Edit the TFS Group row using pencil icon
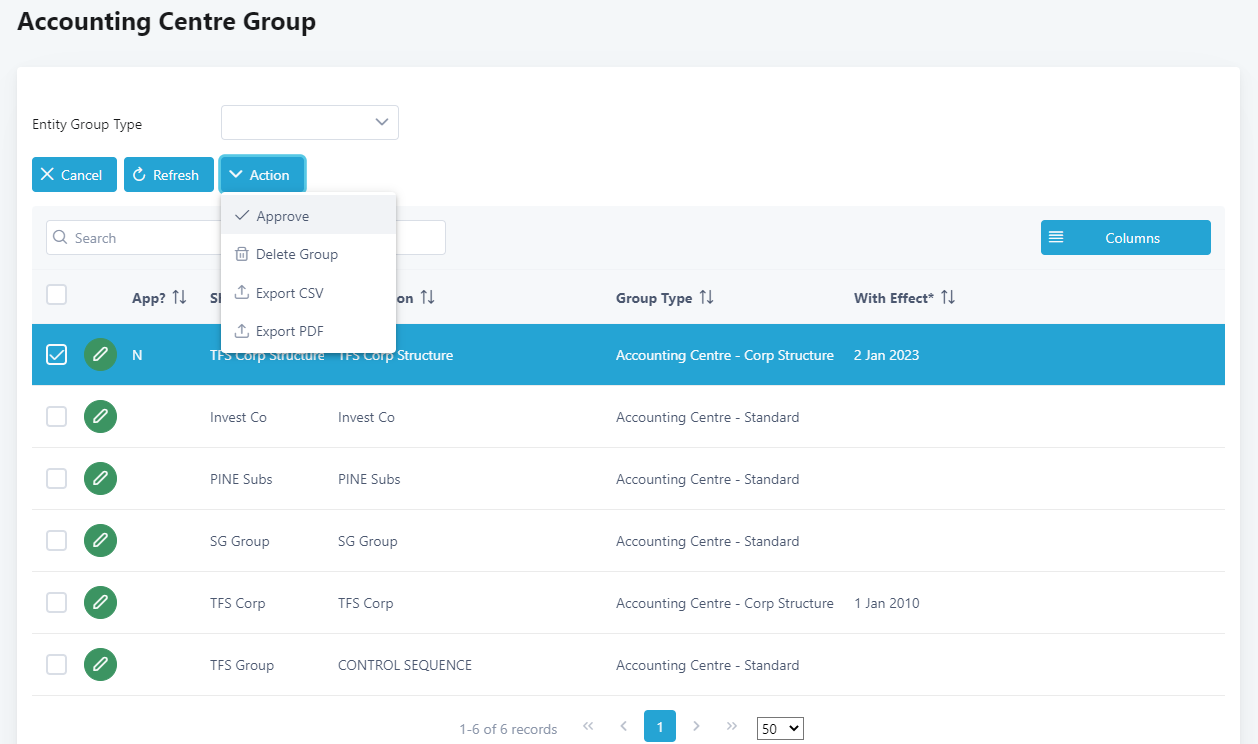The height and width of the screenshot is (744, 1258). pos(100,665)
